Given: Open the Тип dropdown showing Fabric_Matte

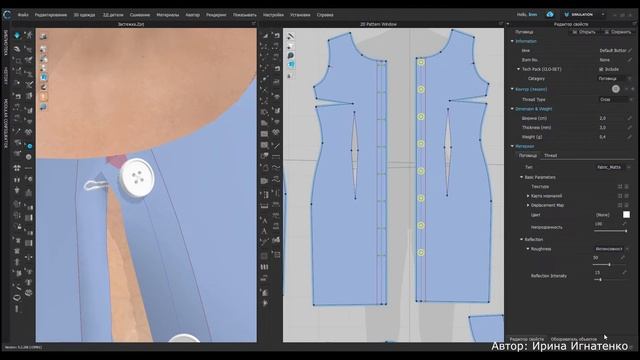Looking at the screenshot, I should coord(614,167).
